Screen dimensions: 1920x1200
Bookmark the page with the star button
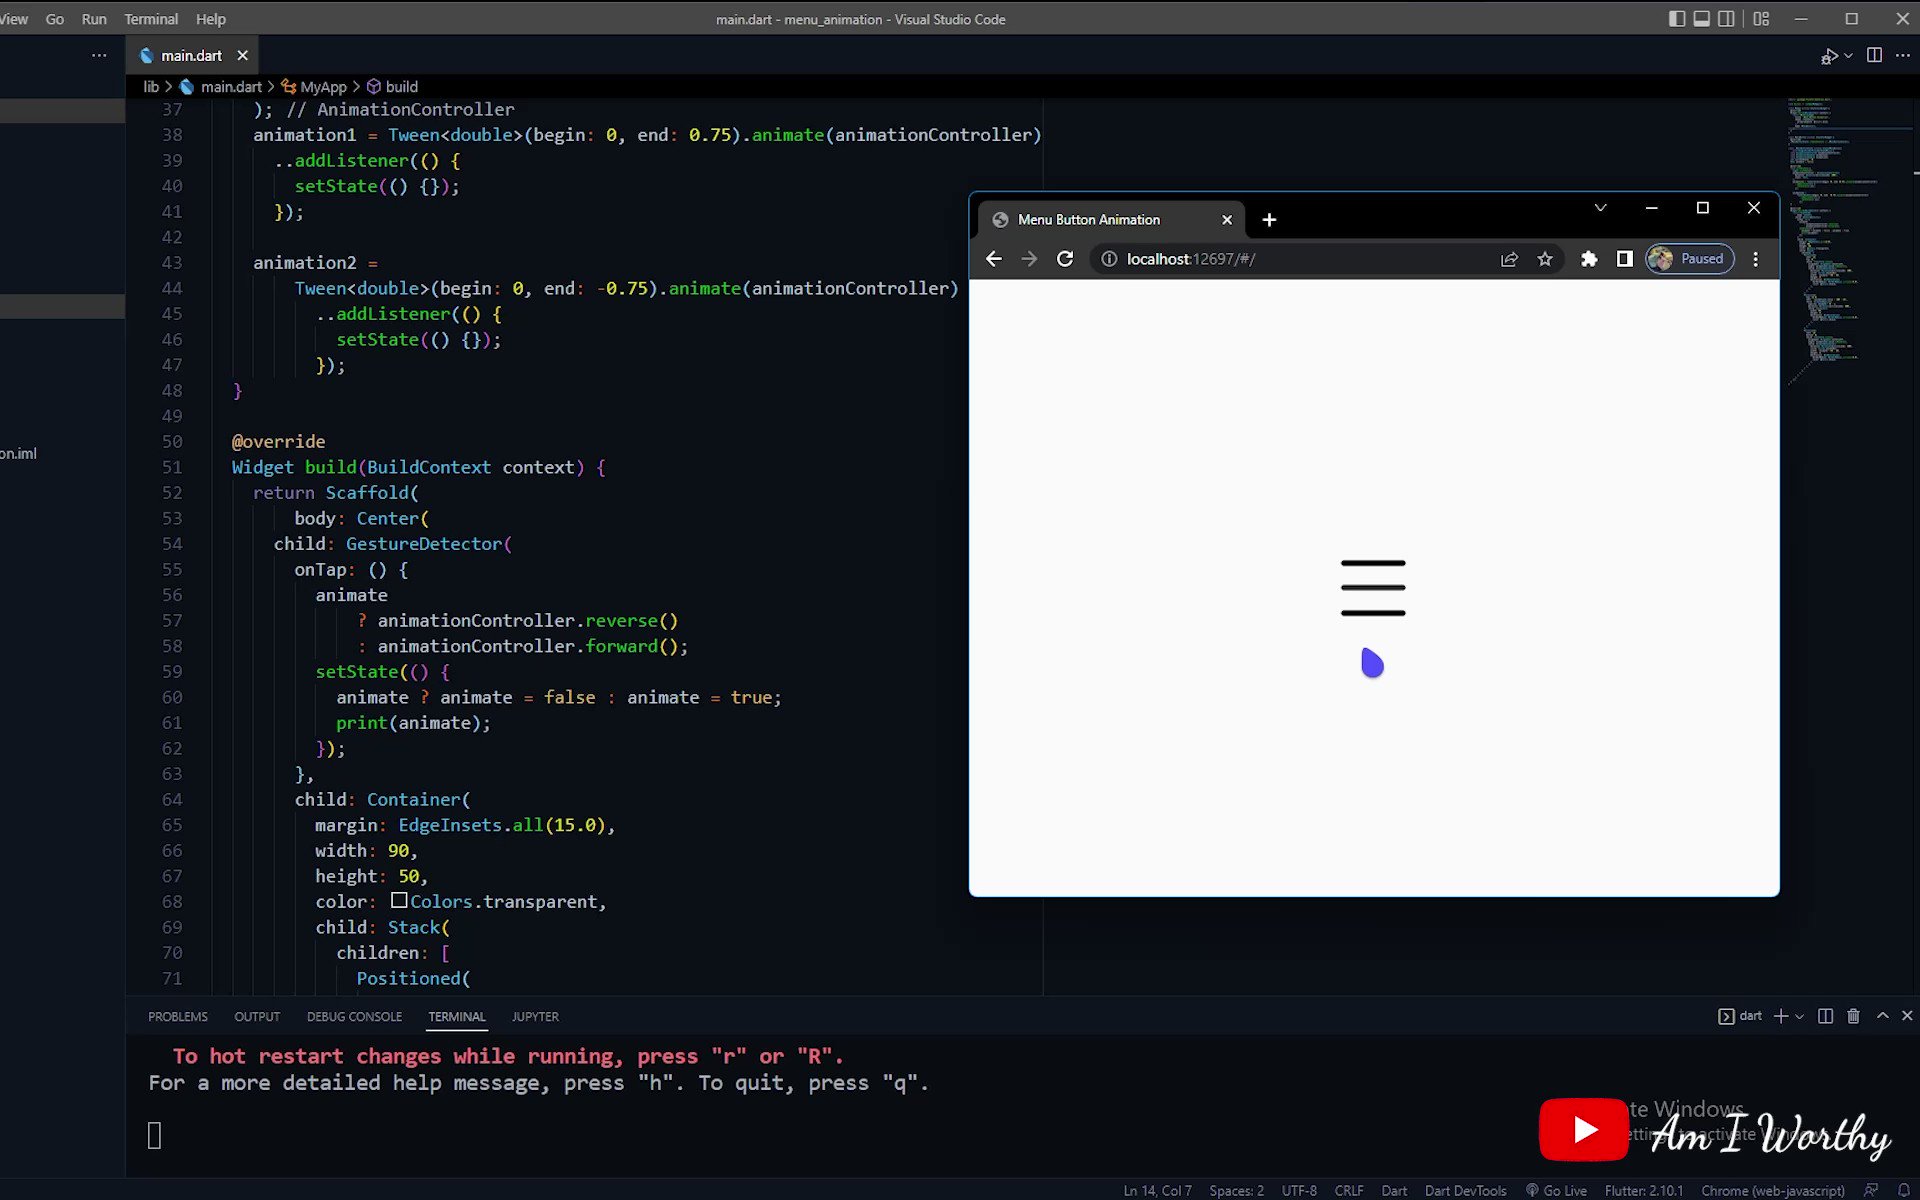point(1544,258)
